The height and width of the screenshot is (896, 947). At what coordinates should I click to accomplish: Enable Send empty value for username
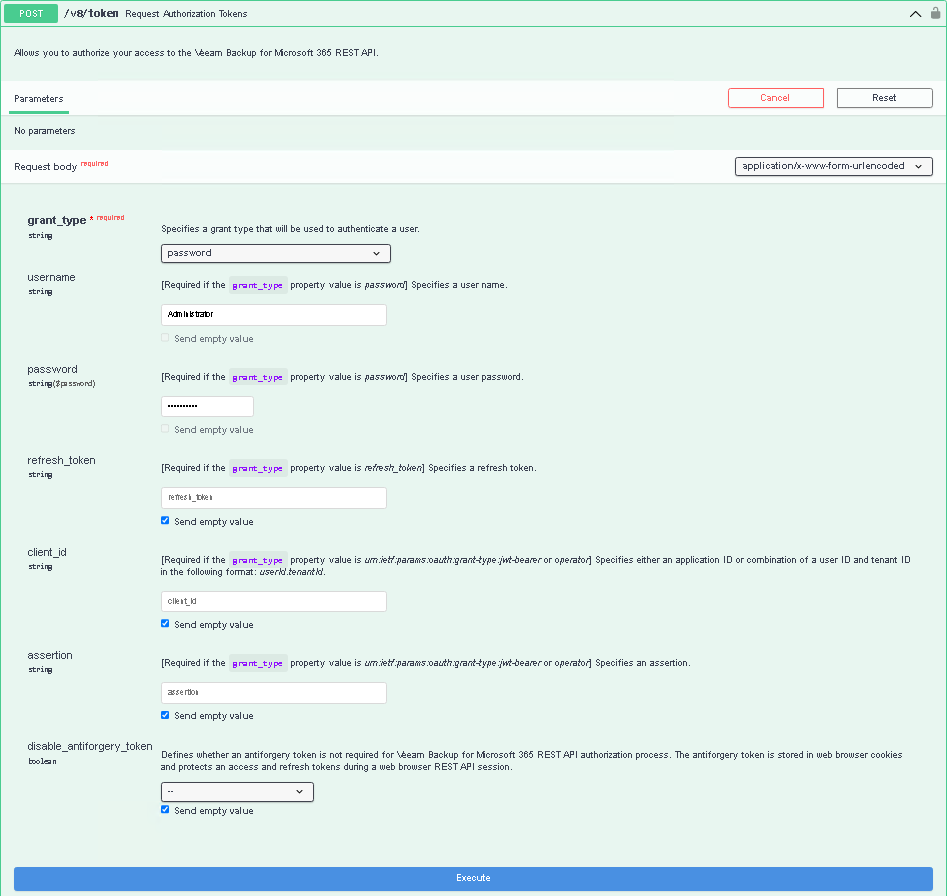pyautogui.click(x=165, y=337)
